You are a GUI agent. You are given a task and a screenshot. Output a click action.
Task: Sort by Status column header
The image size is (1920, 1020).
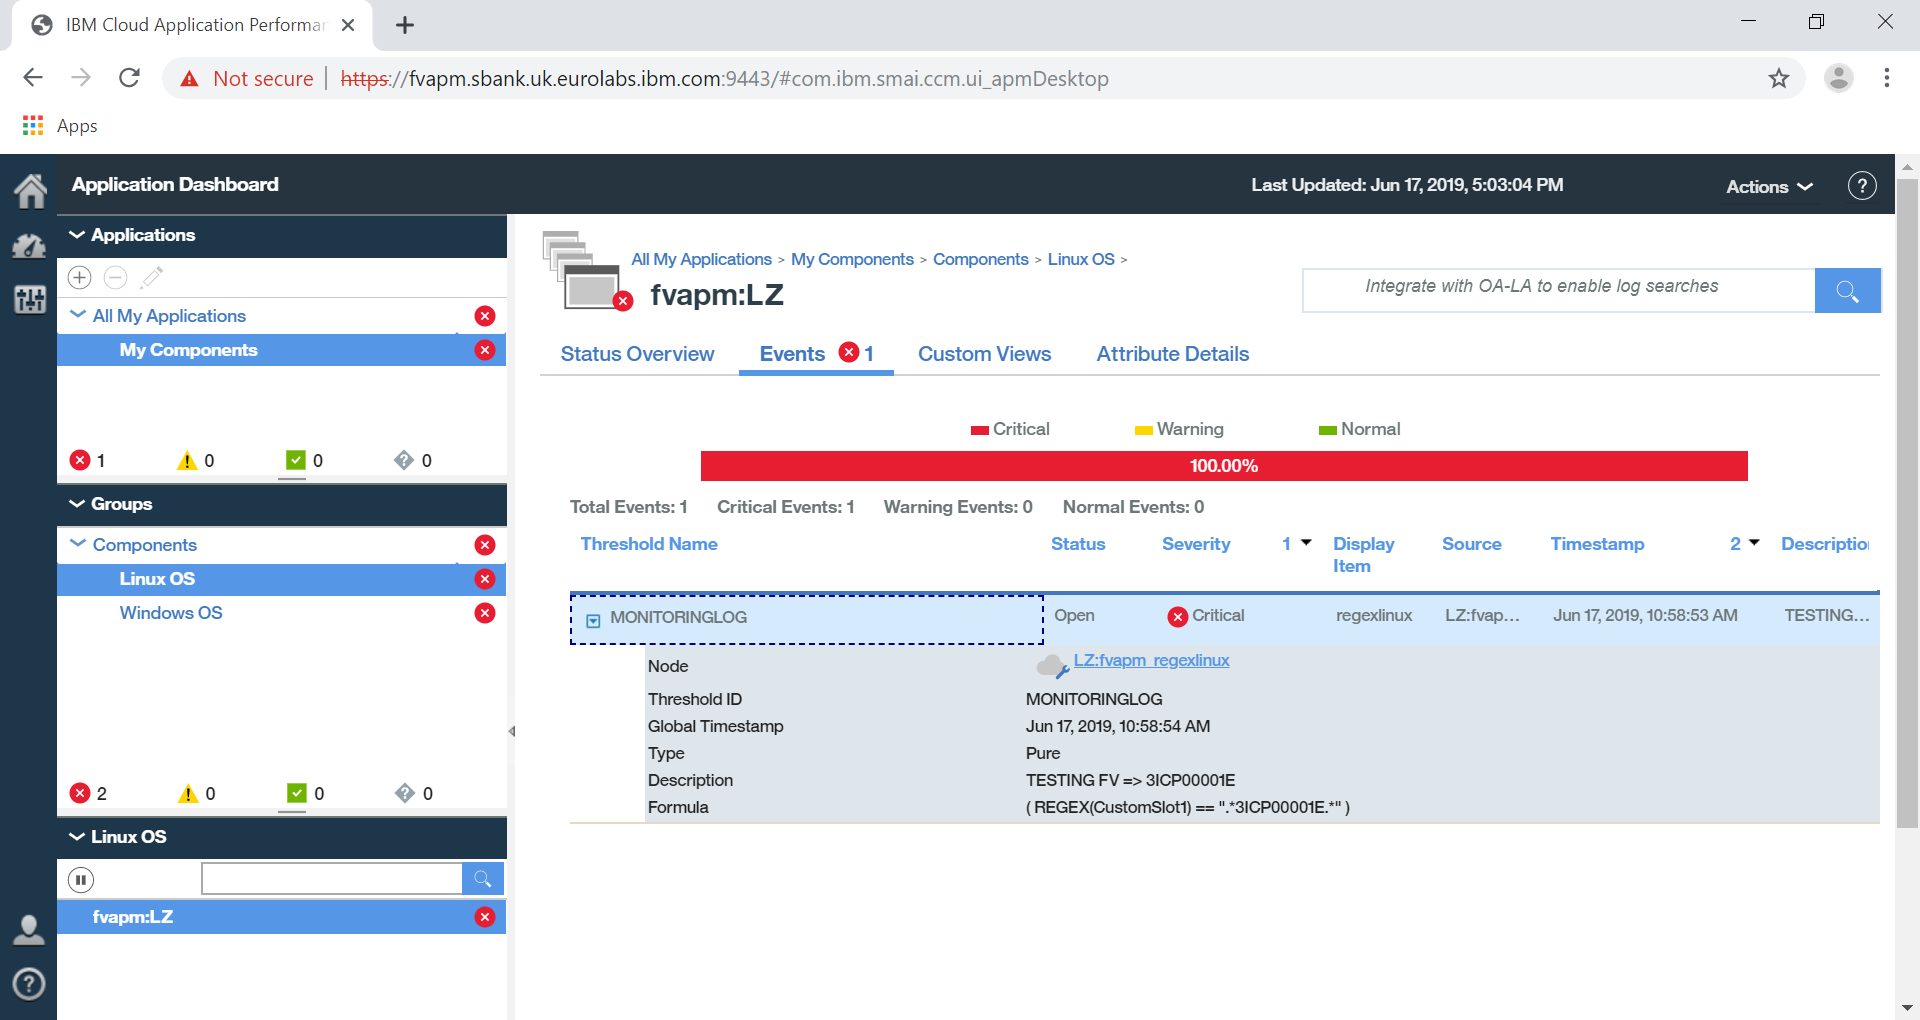(1078, 544)
